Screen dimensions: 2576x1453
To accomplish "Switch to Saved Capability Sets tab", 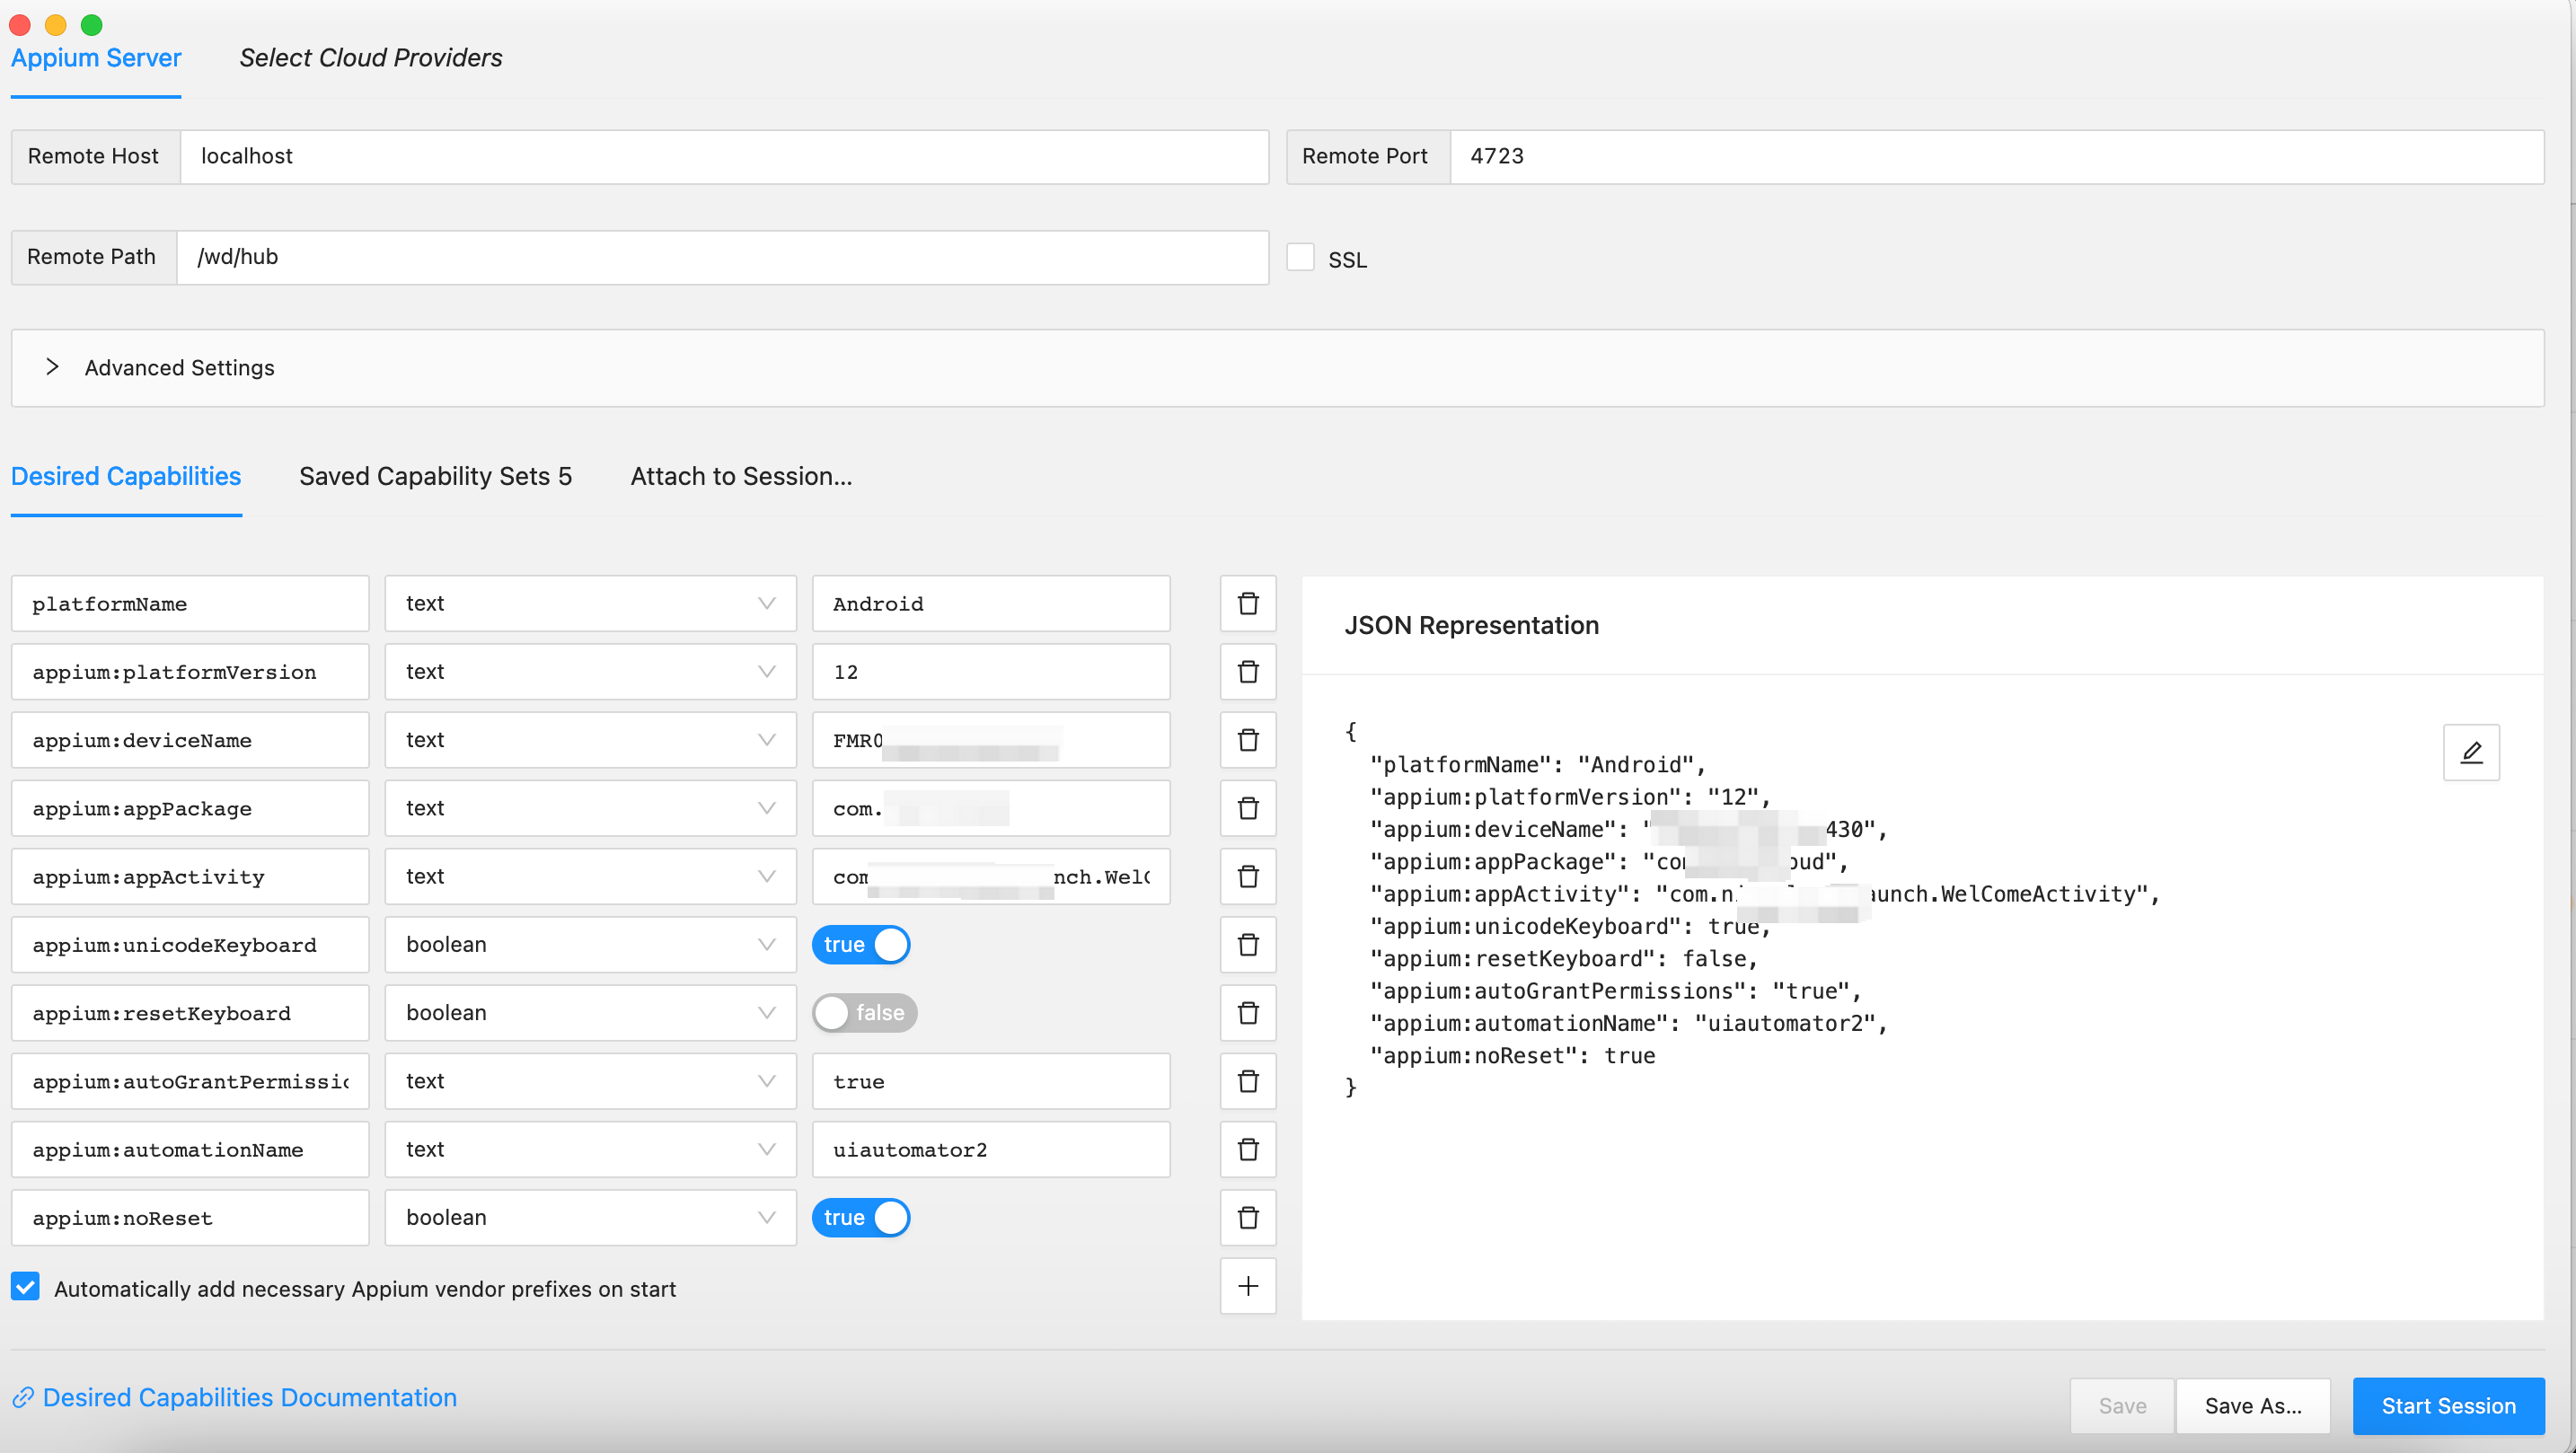I will click(435, 476).
